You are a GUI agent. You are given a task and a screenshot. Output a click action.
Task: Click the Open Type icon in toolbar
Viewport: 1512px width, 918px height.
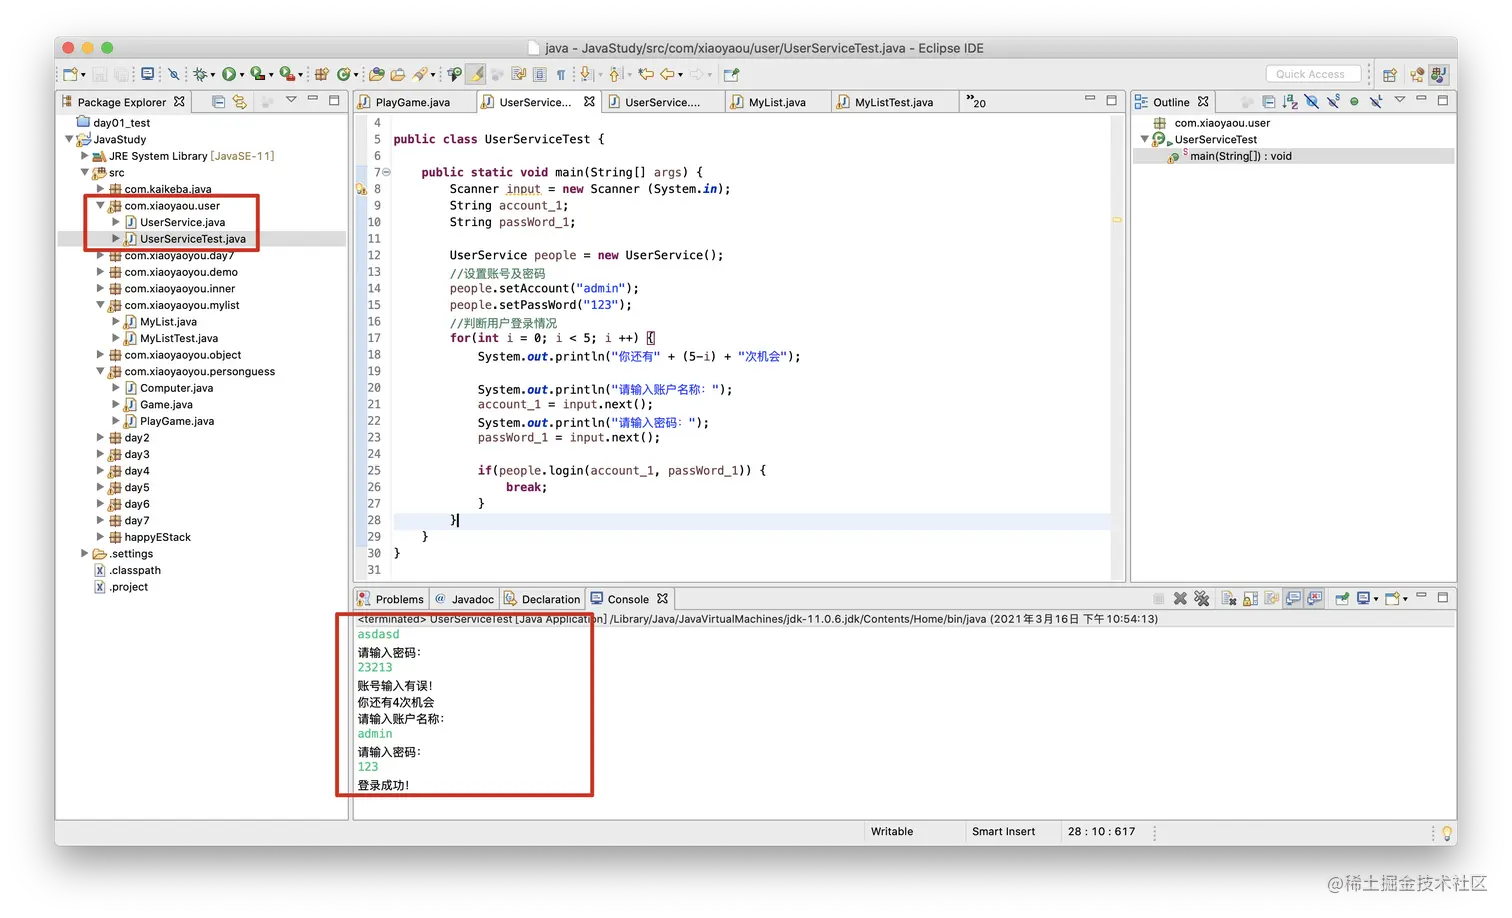(376, 74)
